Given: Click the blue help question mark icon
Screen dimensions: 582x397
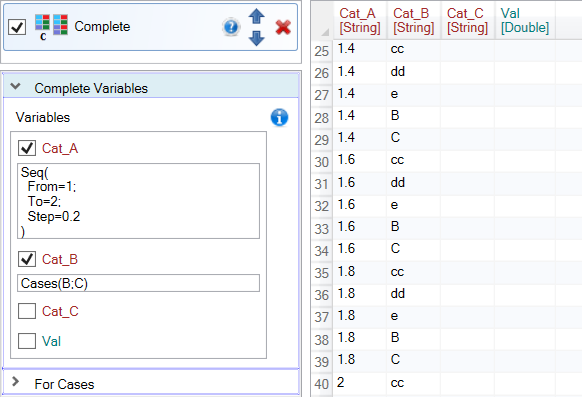Looking at the screenshot, I should pyautogui.click(x=231, y=27).
